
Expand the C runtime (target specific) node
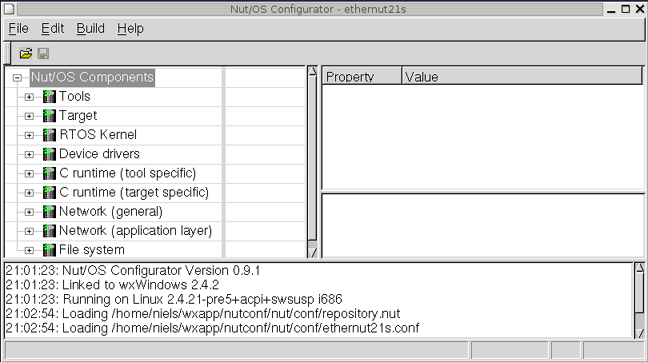click(x=29, y=193)
